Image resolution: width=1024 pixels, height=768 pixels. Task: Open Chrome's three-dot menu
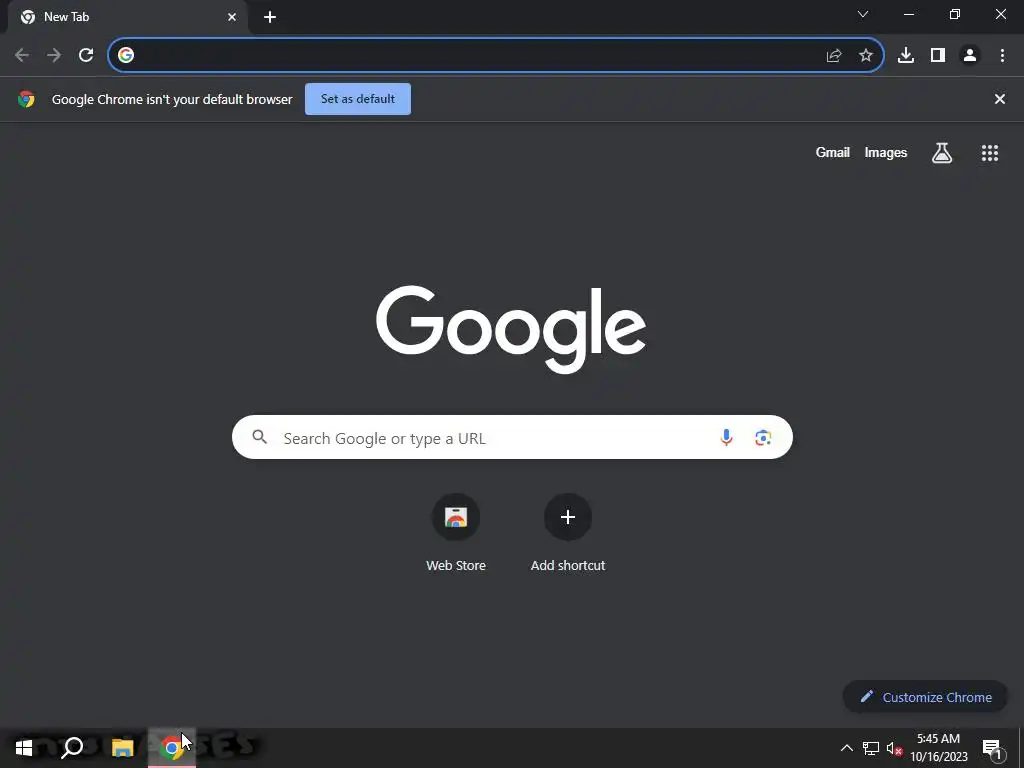coord(1002,56)
